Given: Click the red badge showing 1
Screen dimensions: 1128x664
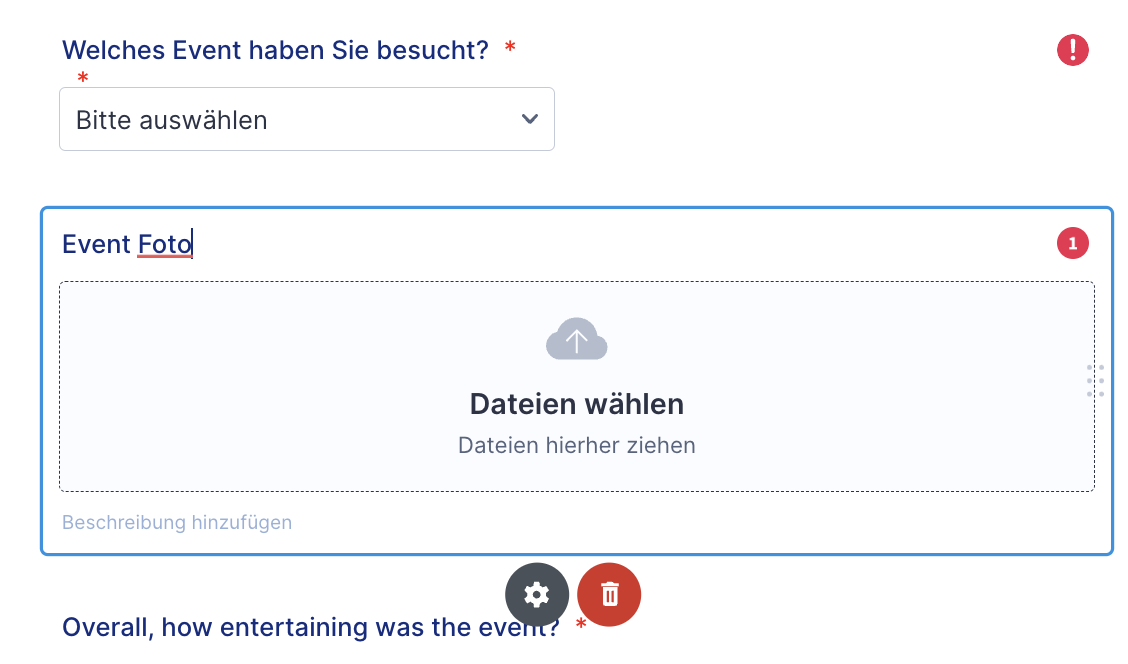Looking at the screenshot, I should (1073, 243).
